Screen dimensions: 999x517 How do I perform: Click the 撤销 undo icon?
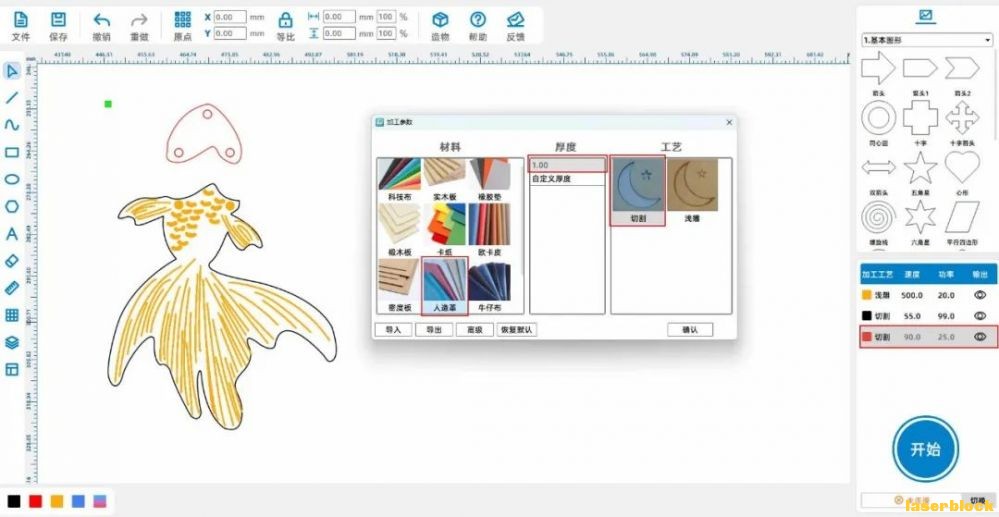[x=101, y=20]
